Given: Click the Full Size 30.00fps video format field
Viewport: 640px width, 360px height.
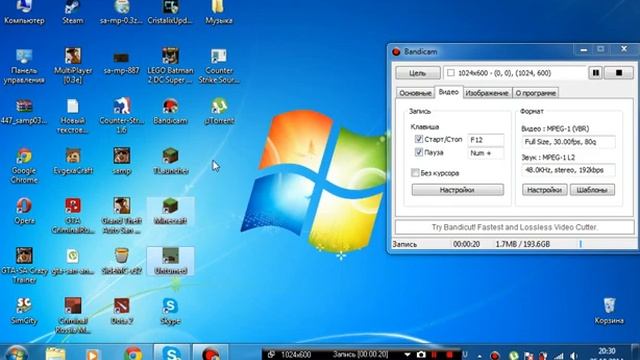Looking at the screenshot, I should (568, 142).
